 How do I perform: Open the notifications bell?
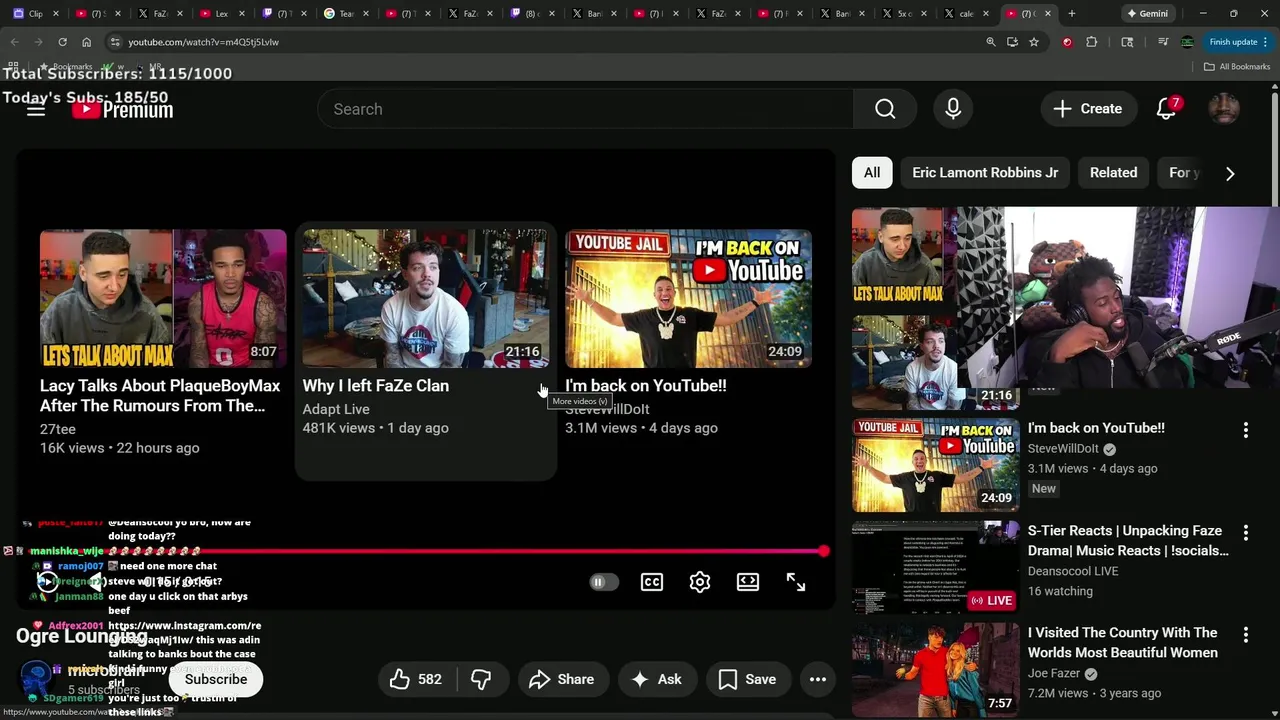pos(1166,109)
